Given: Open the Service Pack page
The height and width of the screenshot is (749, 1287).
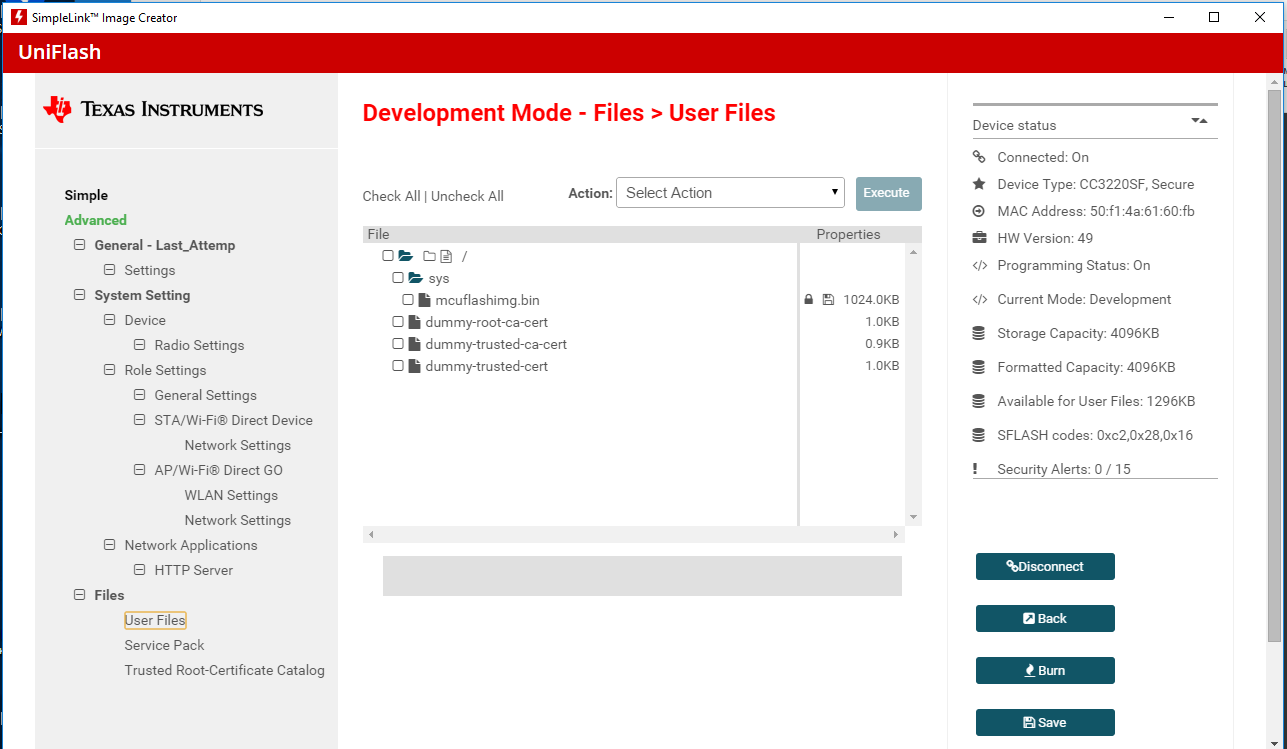Looking at the screenshot, I should (164, 645).
